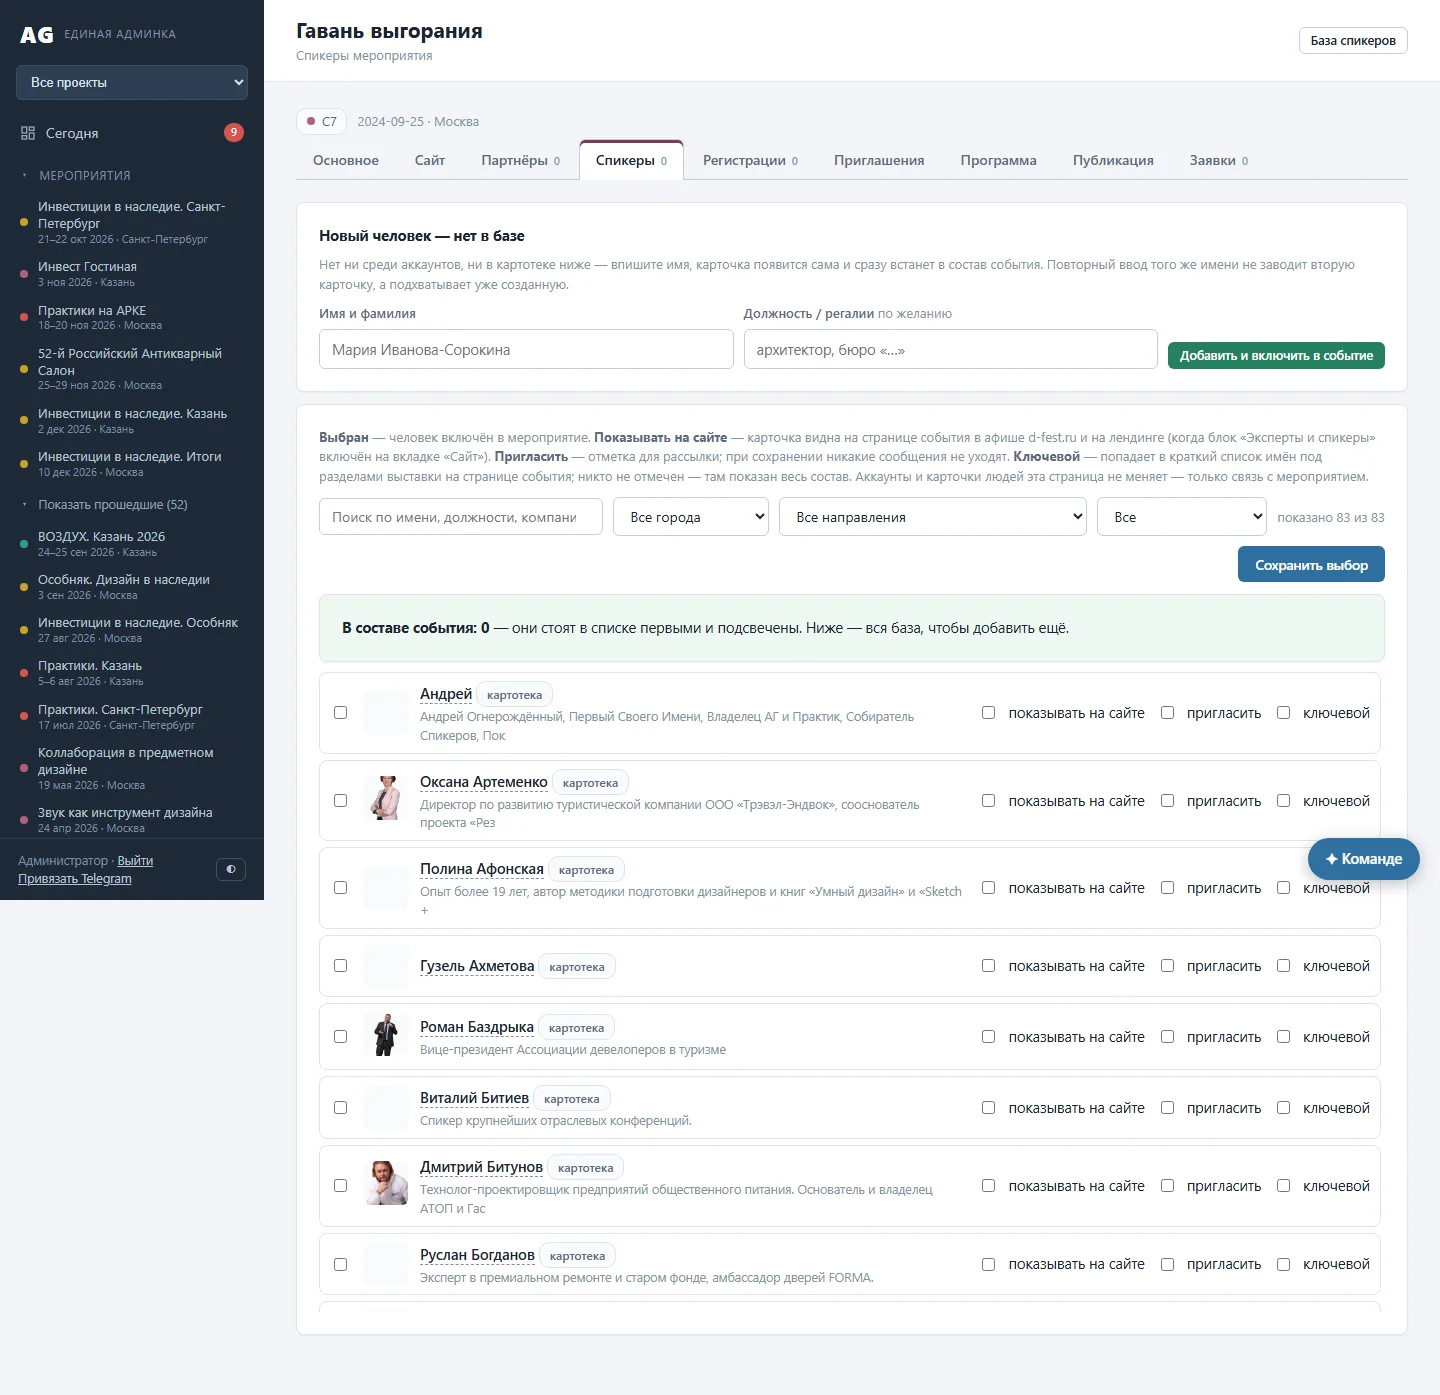The width and height of the screenshot is (1440, 1395).
Task: Open the Программа tab
Action: (998, 161)
